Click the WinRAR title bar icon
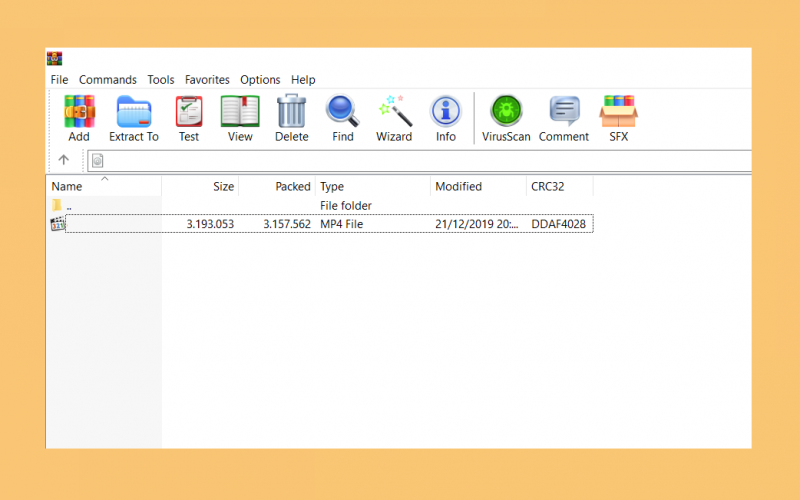The height and width of the screenshot is (500, 800). click(x=54, y=59)
